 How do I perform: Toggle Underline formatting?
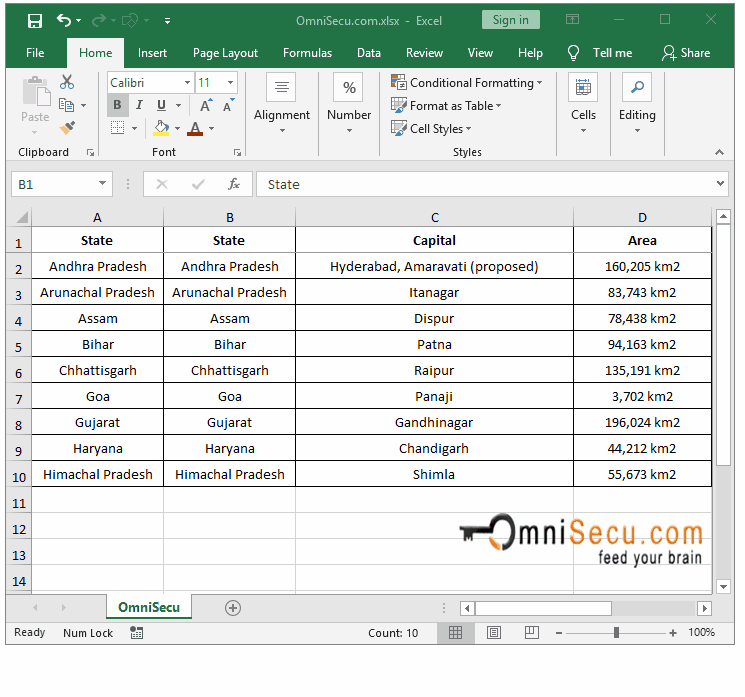click(x=162, y=105)
